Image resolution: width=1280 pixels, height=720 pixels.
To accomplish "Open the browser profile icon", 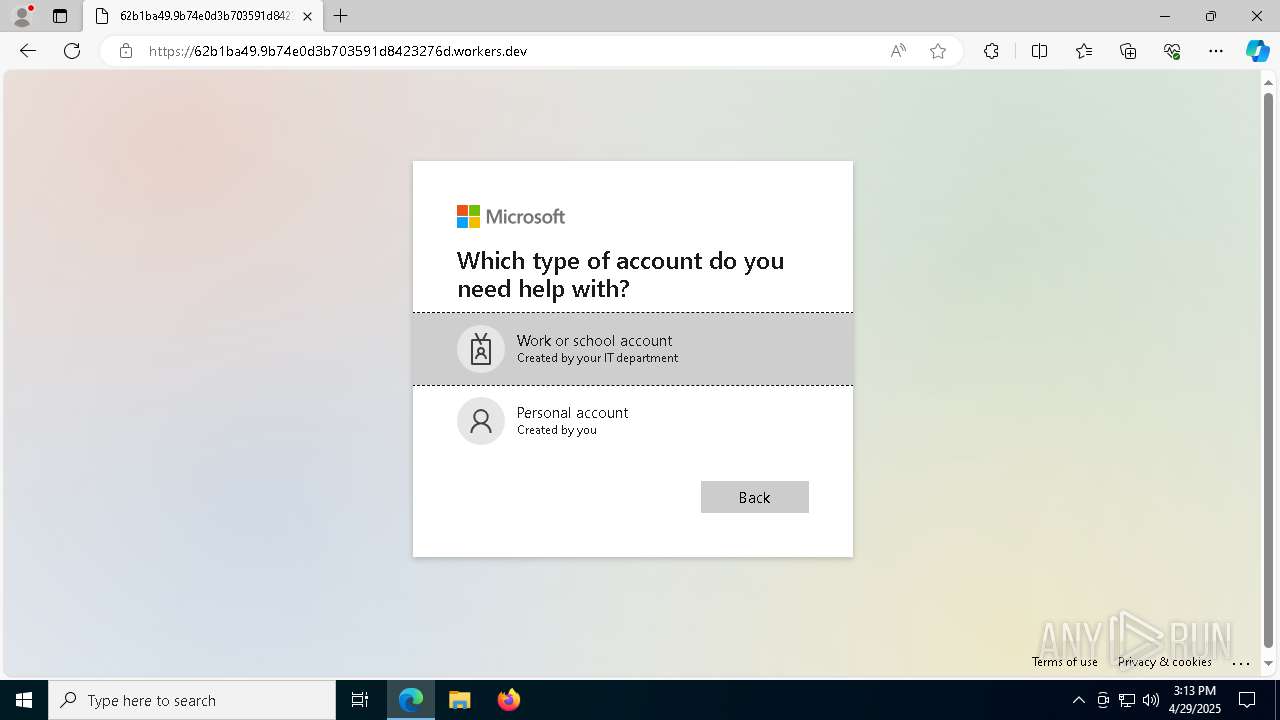I will click(x=22, y=16).
